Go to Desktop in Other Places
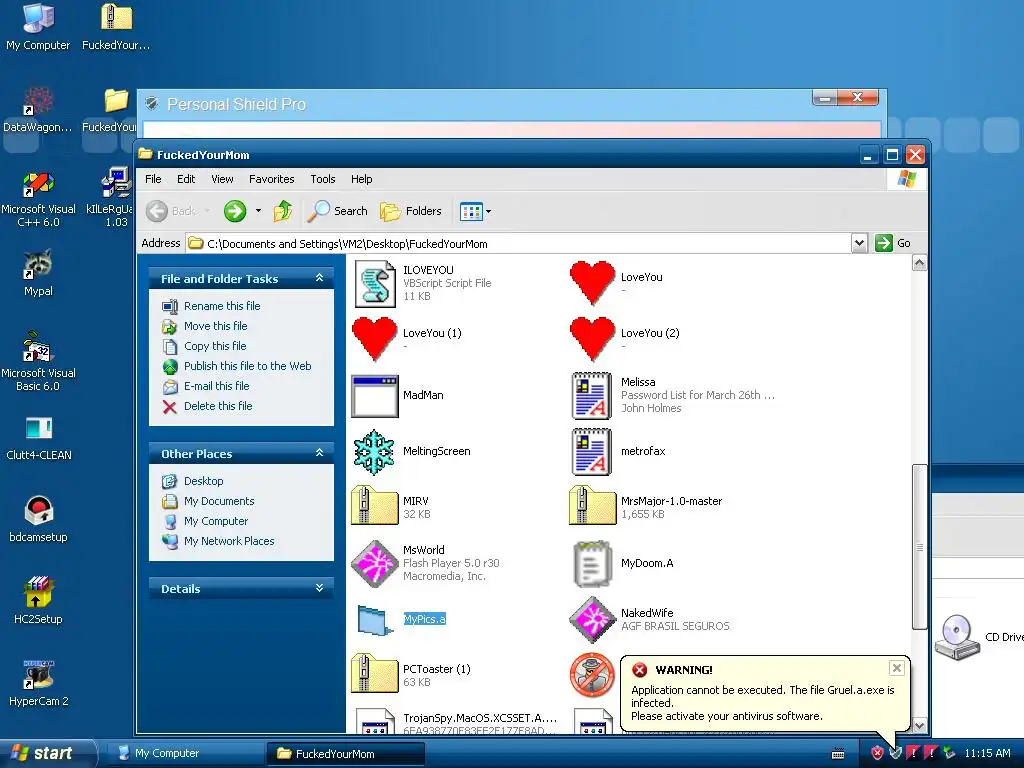The image size is (1024, 768). [x=204, y=481]
